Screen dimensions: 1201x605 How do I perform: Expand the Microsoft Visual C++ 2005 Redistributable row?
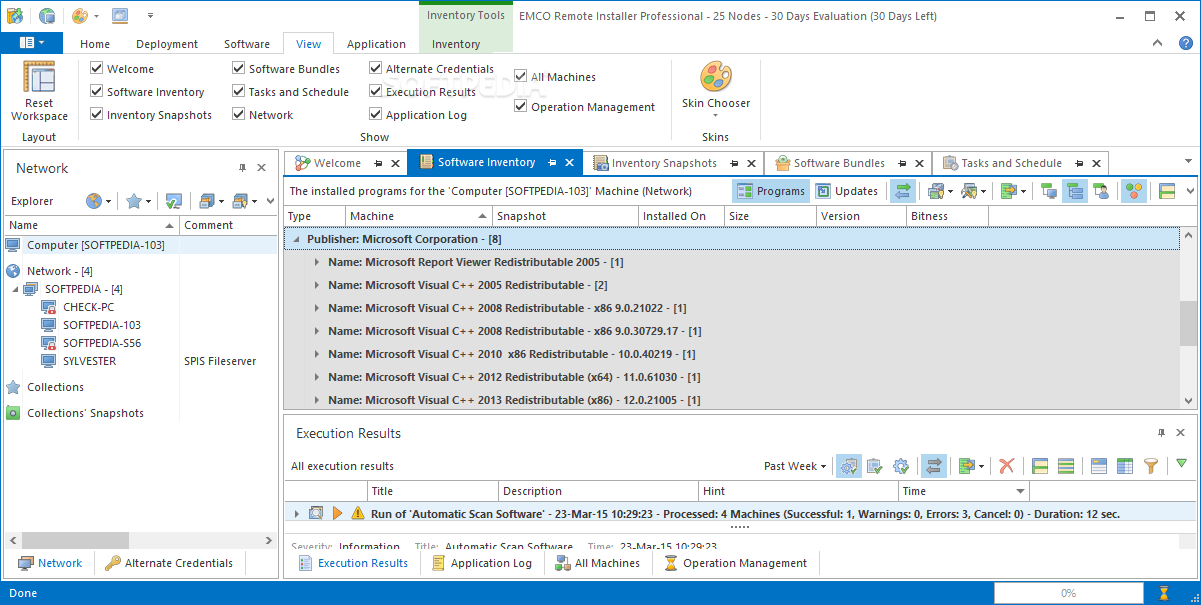point(317,285)
